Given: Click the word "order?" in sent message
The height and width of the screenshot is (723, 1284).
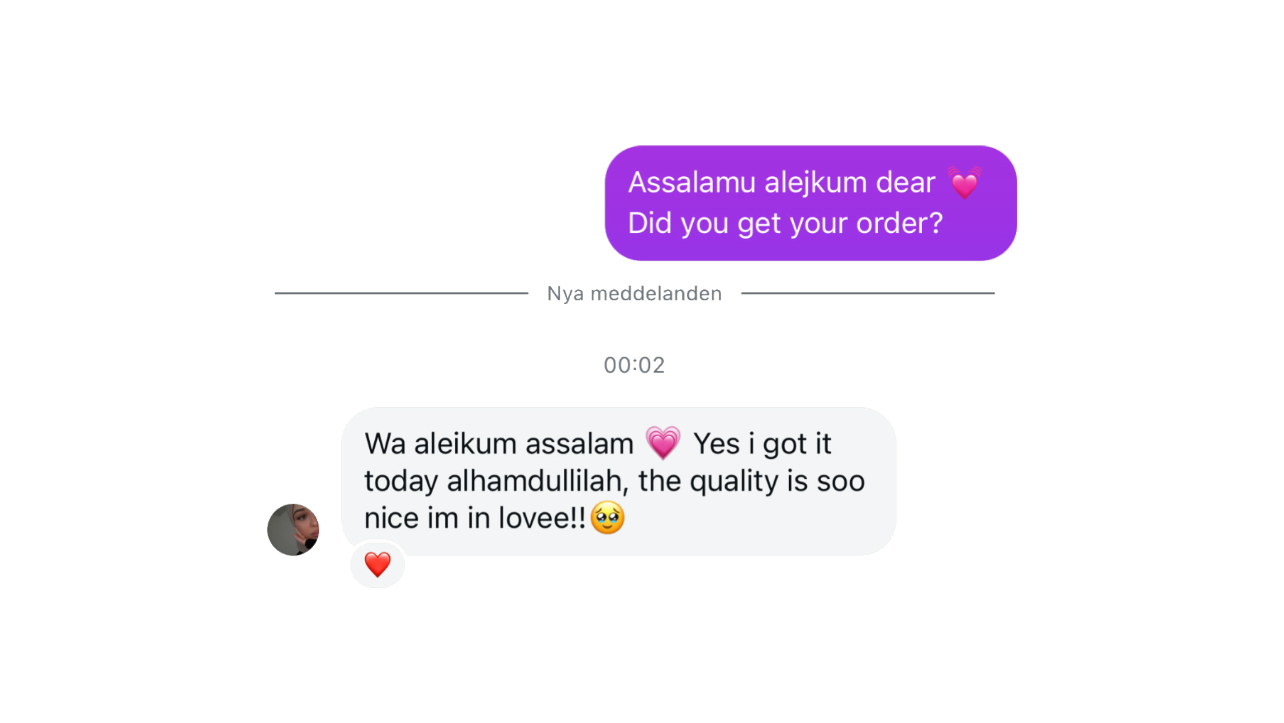Looking at the screenshot, I should point(899,223).
